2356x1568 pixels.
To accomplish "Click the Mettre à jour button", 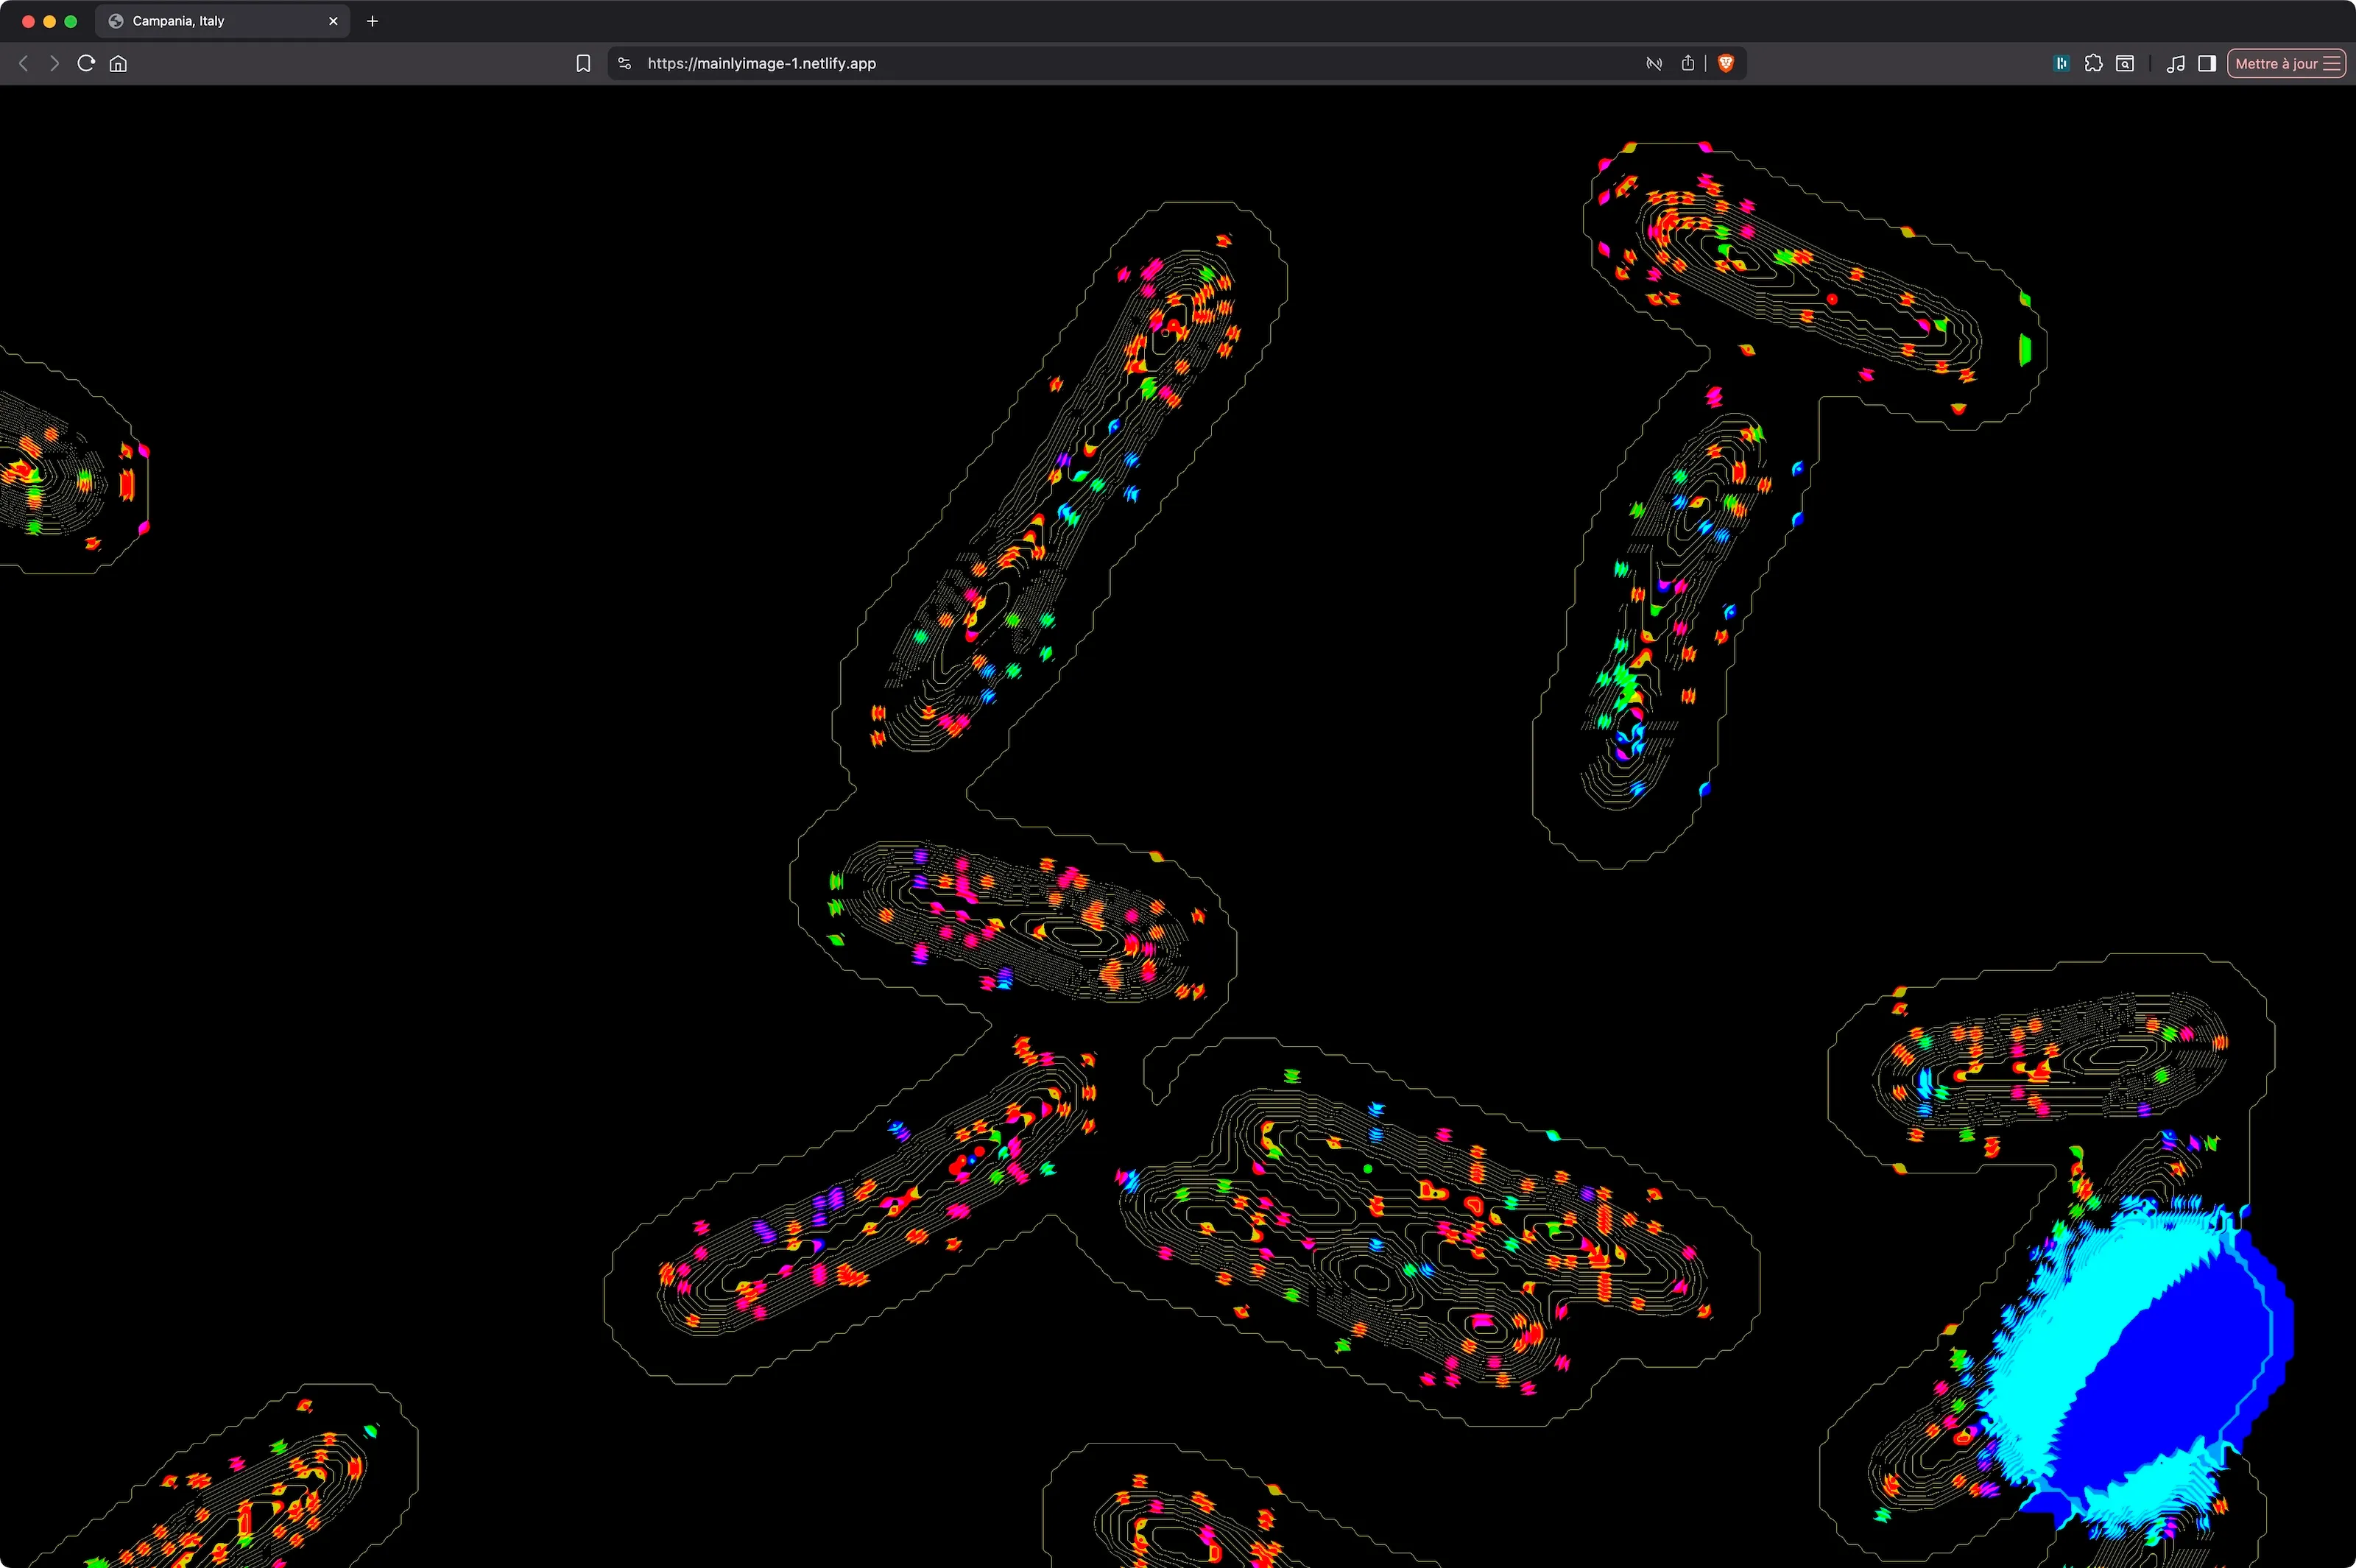I will coord(2275,63).
